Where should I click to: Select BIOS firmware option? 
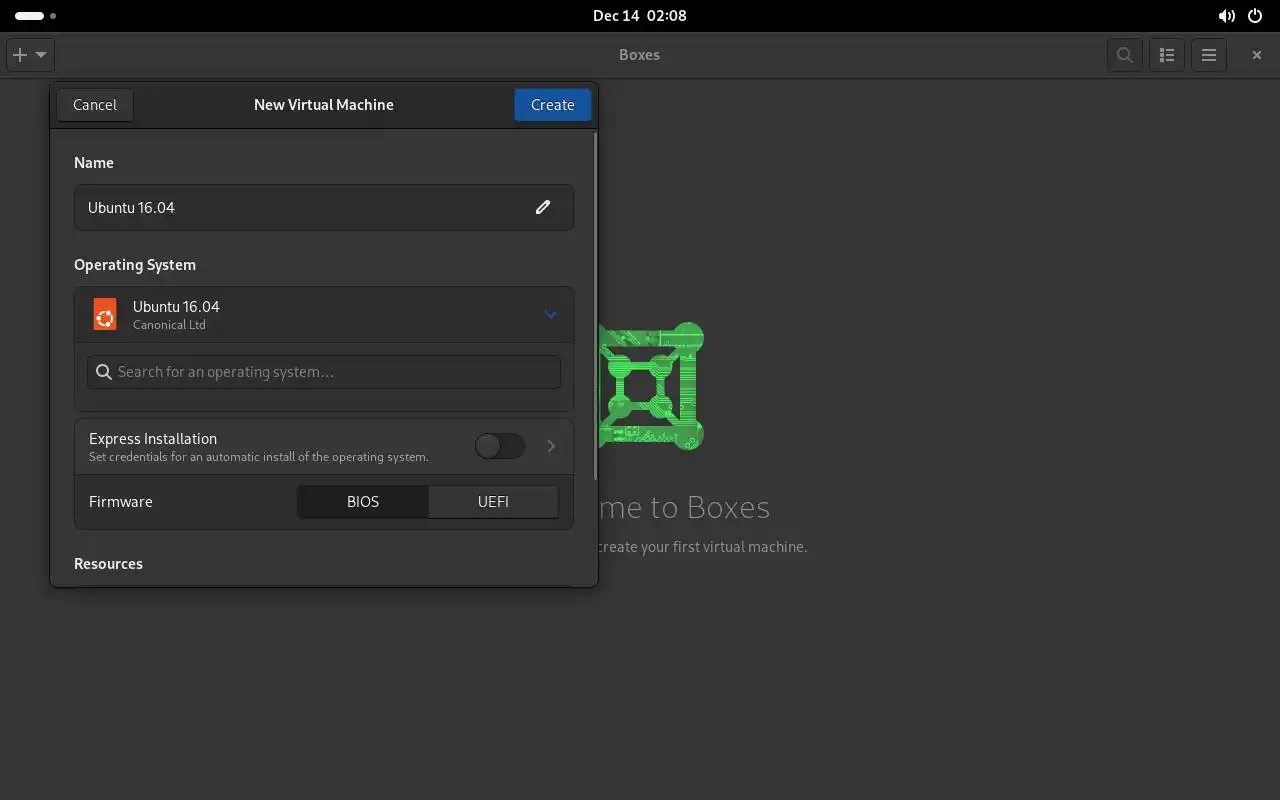tap(363, 502)
